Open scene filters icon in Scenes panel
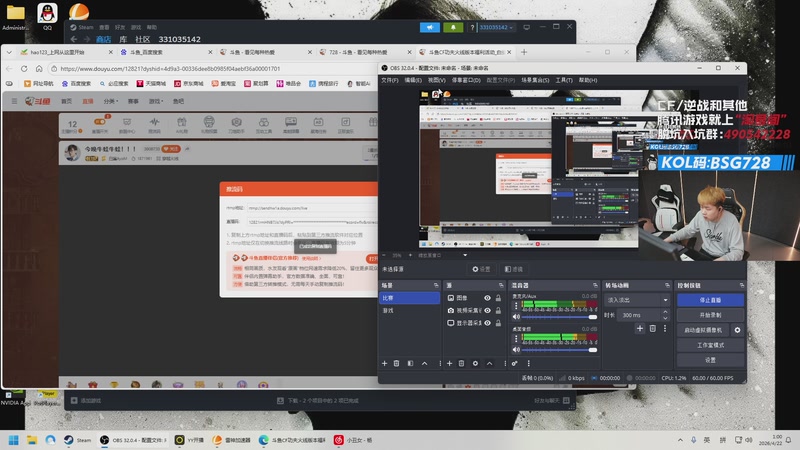This screenshot has height=450, width=800. [x=410, y=363]
